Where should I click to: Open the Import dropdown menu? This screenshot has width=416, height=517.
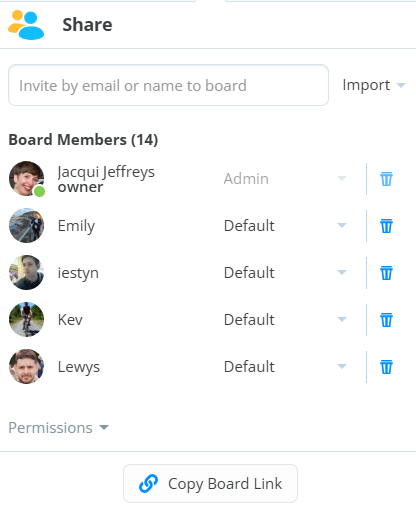pyautogui.click(x=374, y=85)
